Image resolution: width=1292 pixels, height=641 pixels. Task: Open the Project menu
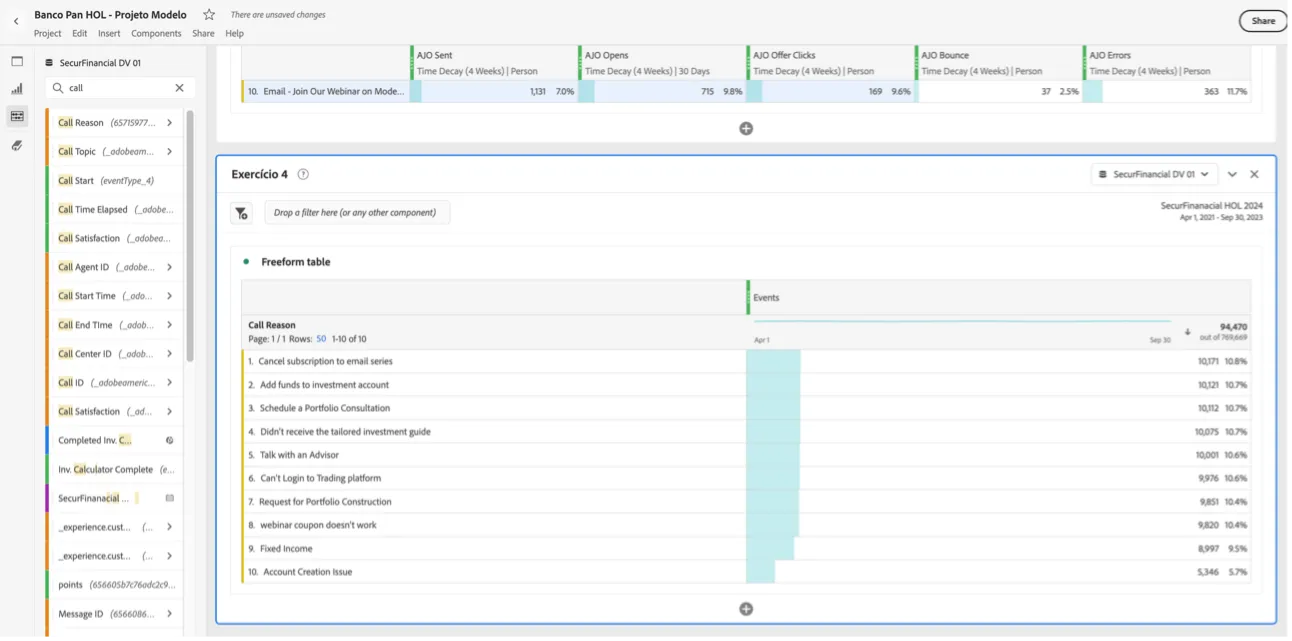click(x=48, y=34)
